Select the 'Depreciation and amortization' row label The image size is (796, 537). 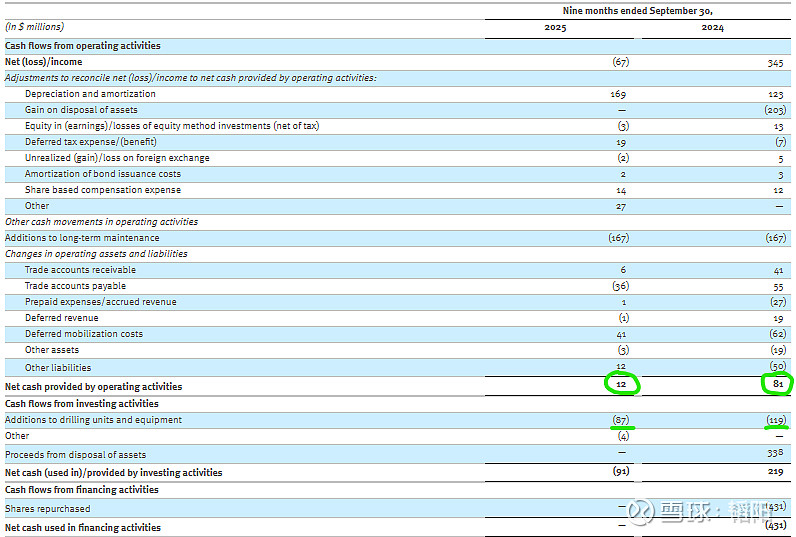tap(90, 94)
